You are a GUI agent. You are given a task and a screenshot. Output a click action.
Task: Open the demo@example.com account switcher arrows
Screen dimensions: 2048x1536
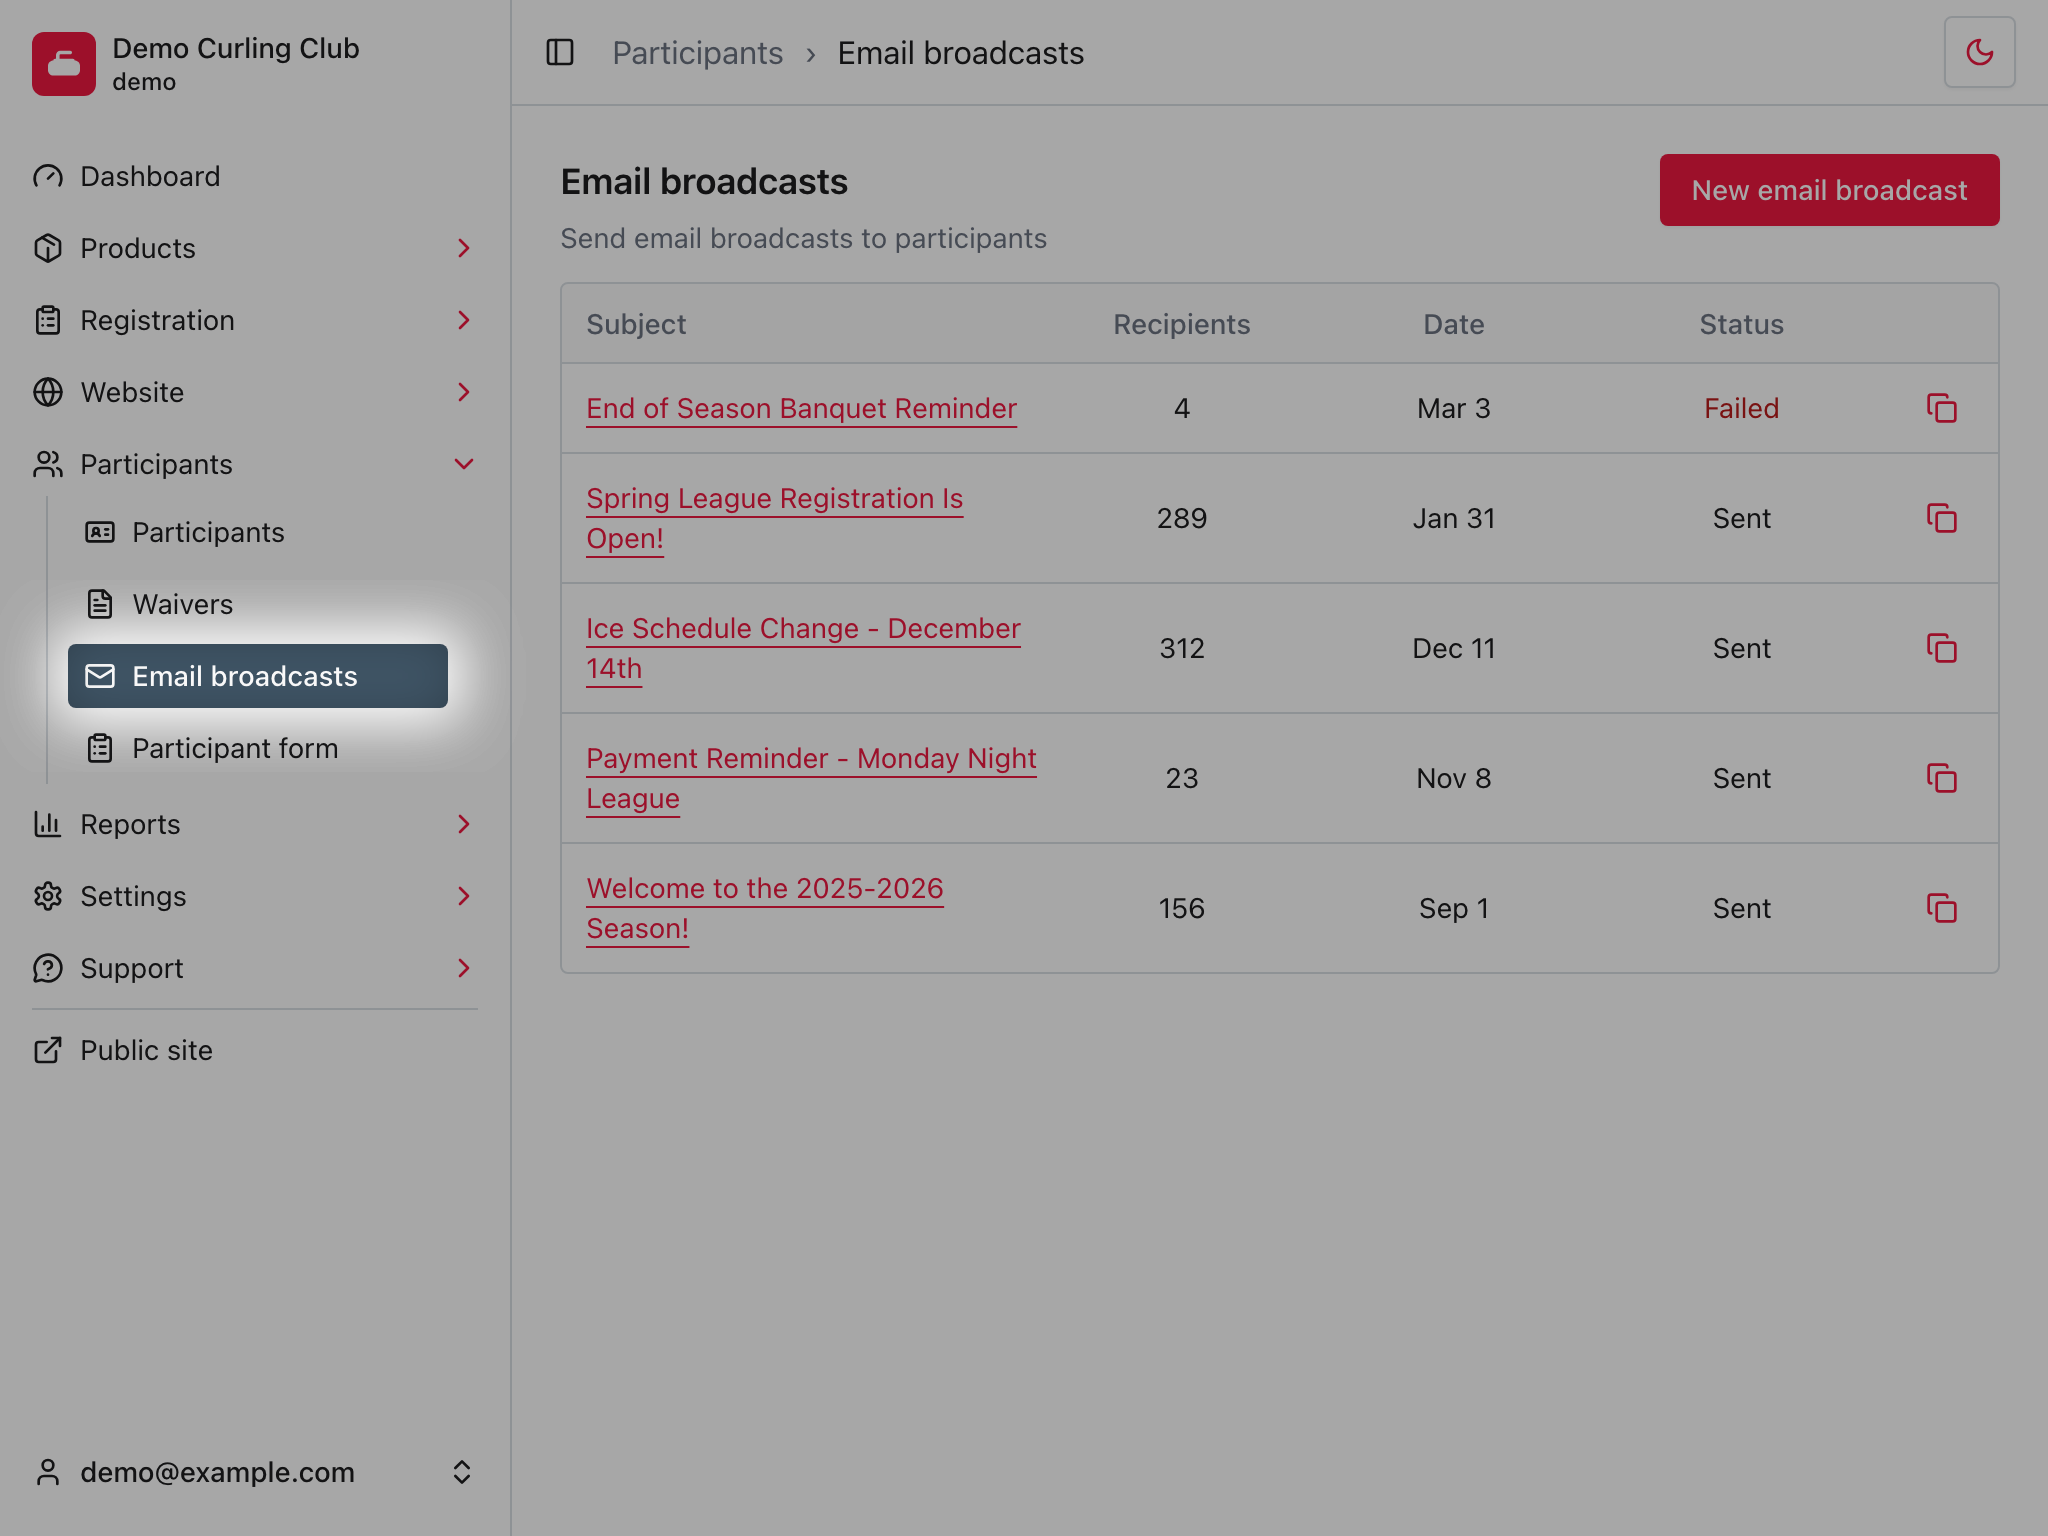coord(461,1472)
